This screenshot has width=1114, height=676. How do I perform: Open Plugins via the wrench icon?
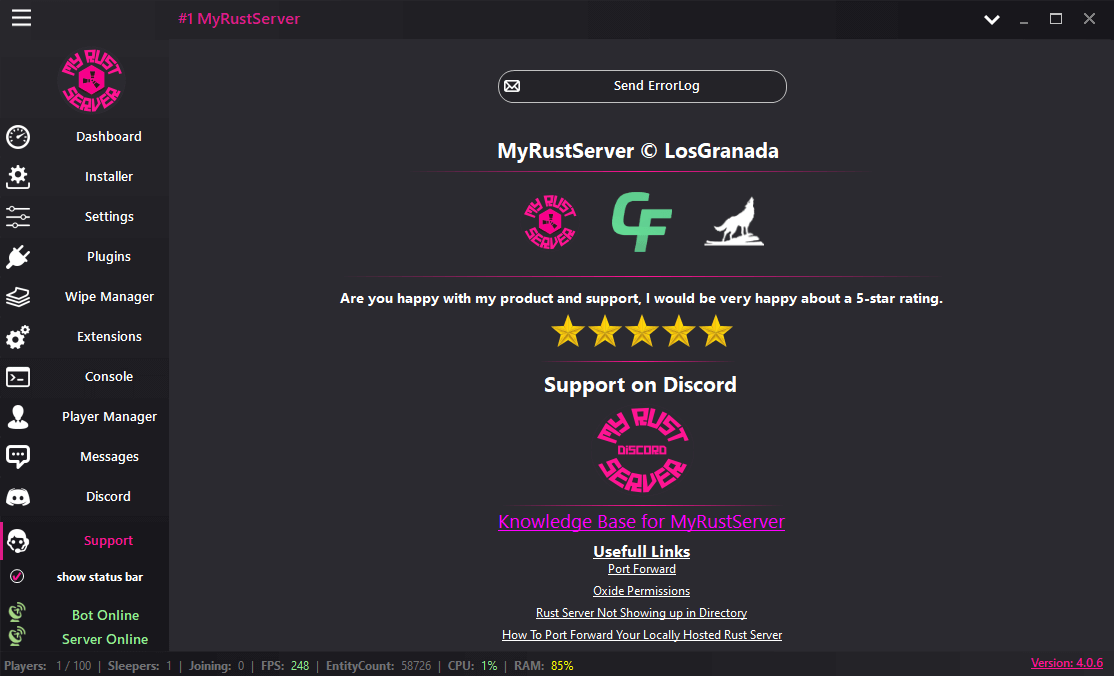(x=17, y=256)
